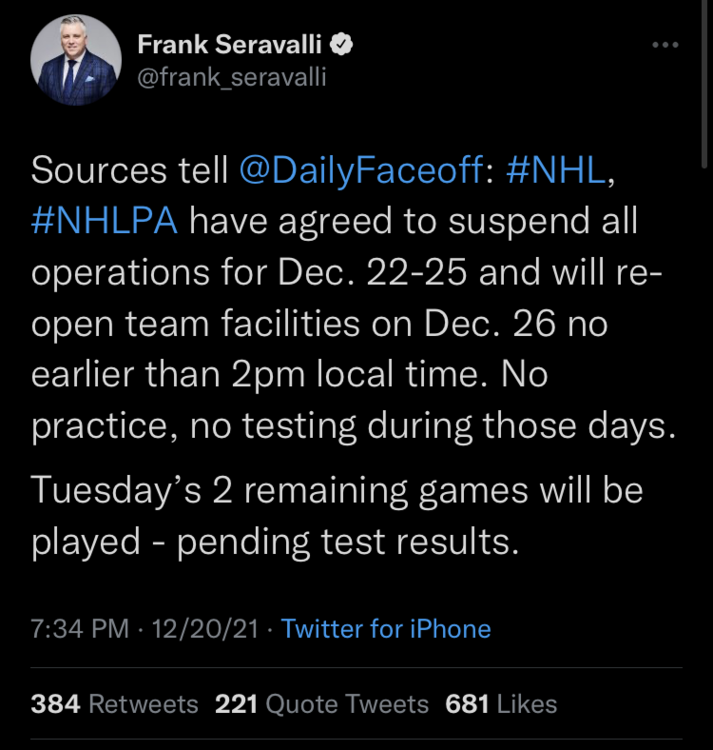Click the 'played - pending test results' line
Image resolution: width=713 pixels, height=750 pixels.
[275, 541]
